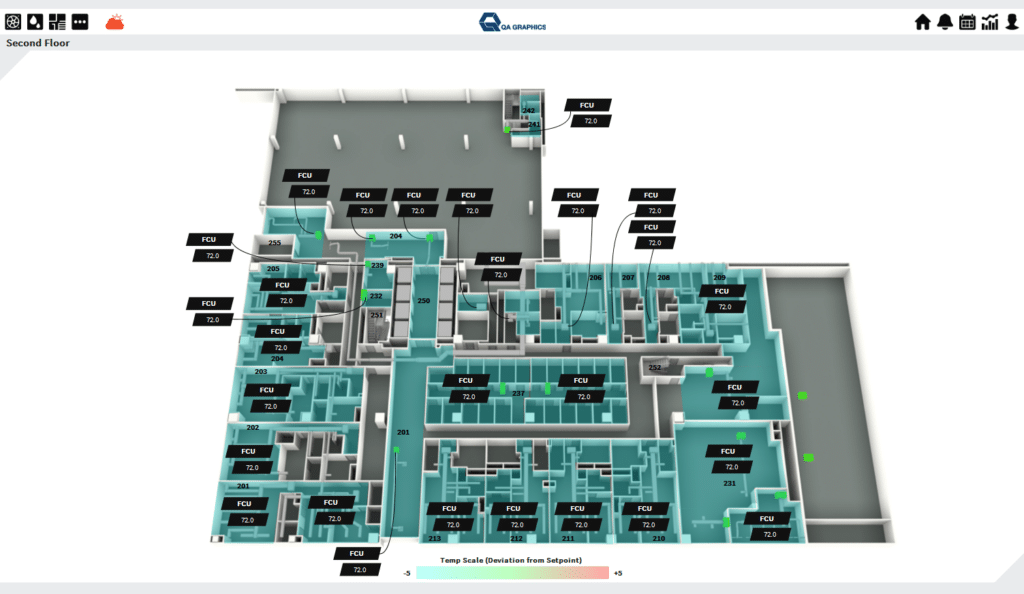Select room number 239

(377, 266)
